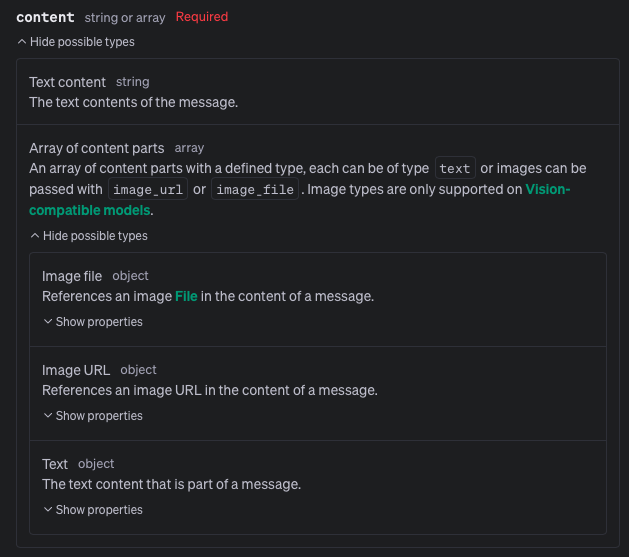Image resolution: width=629 pixels, height=557 pixels.
Task: Select the Array of content parts heading
Action: [x=97, y=148]
